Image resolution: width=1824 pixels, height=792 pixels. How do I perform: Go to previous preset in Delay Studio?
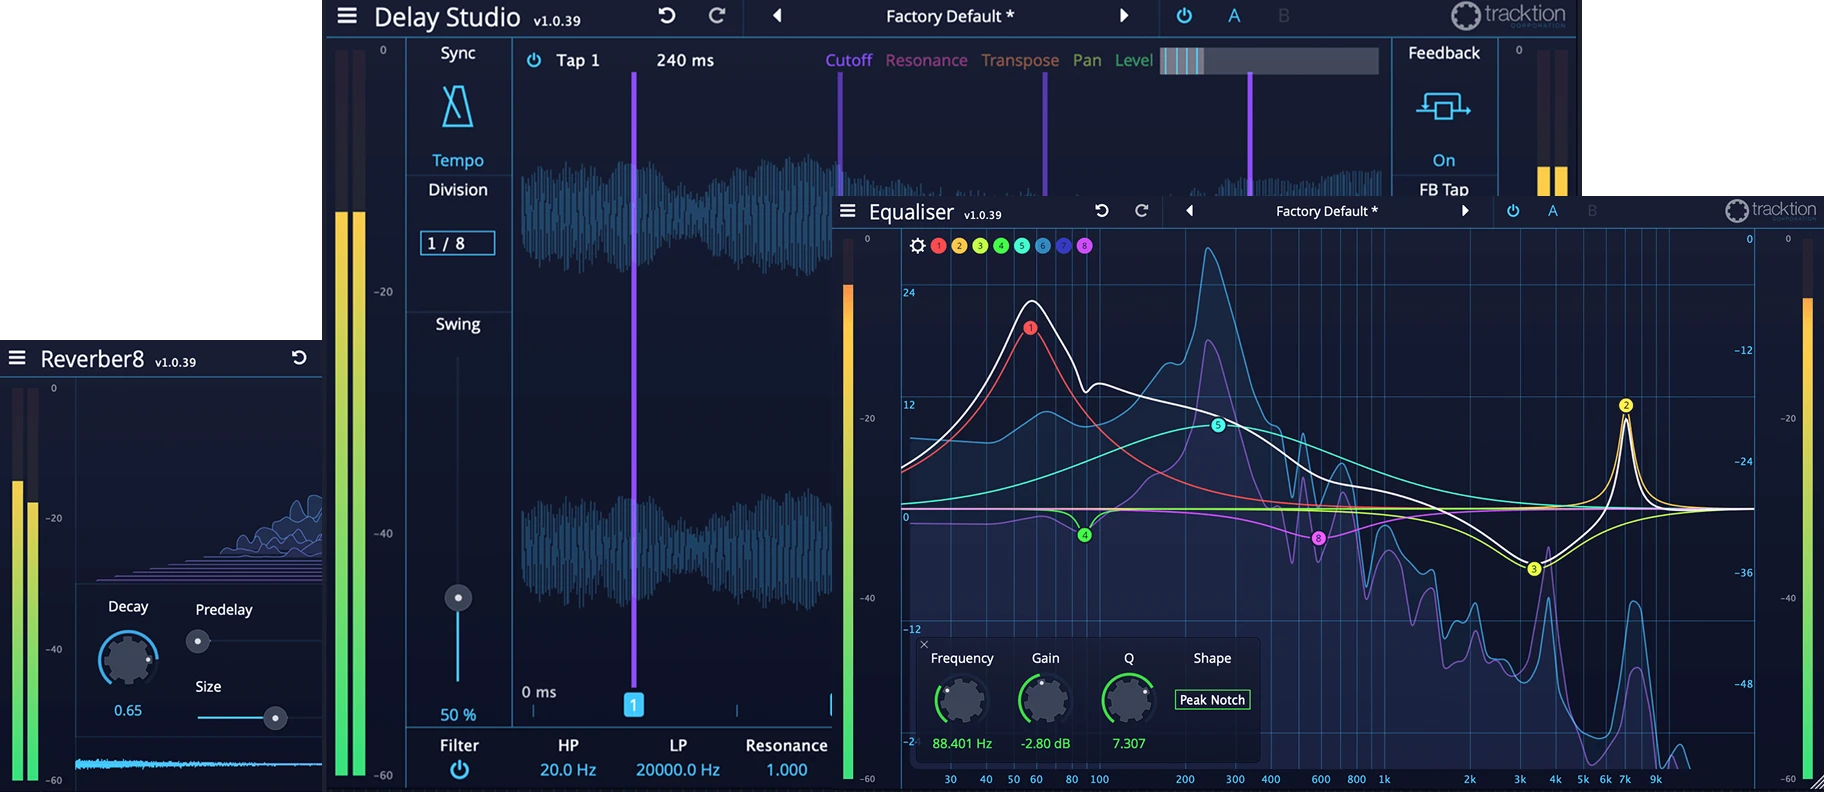pos(777,16)
